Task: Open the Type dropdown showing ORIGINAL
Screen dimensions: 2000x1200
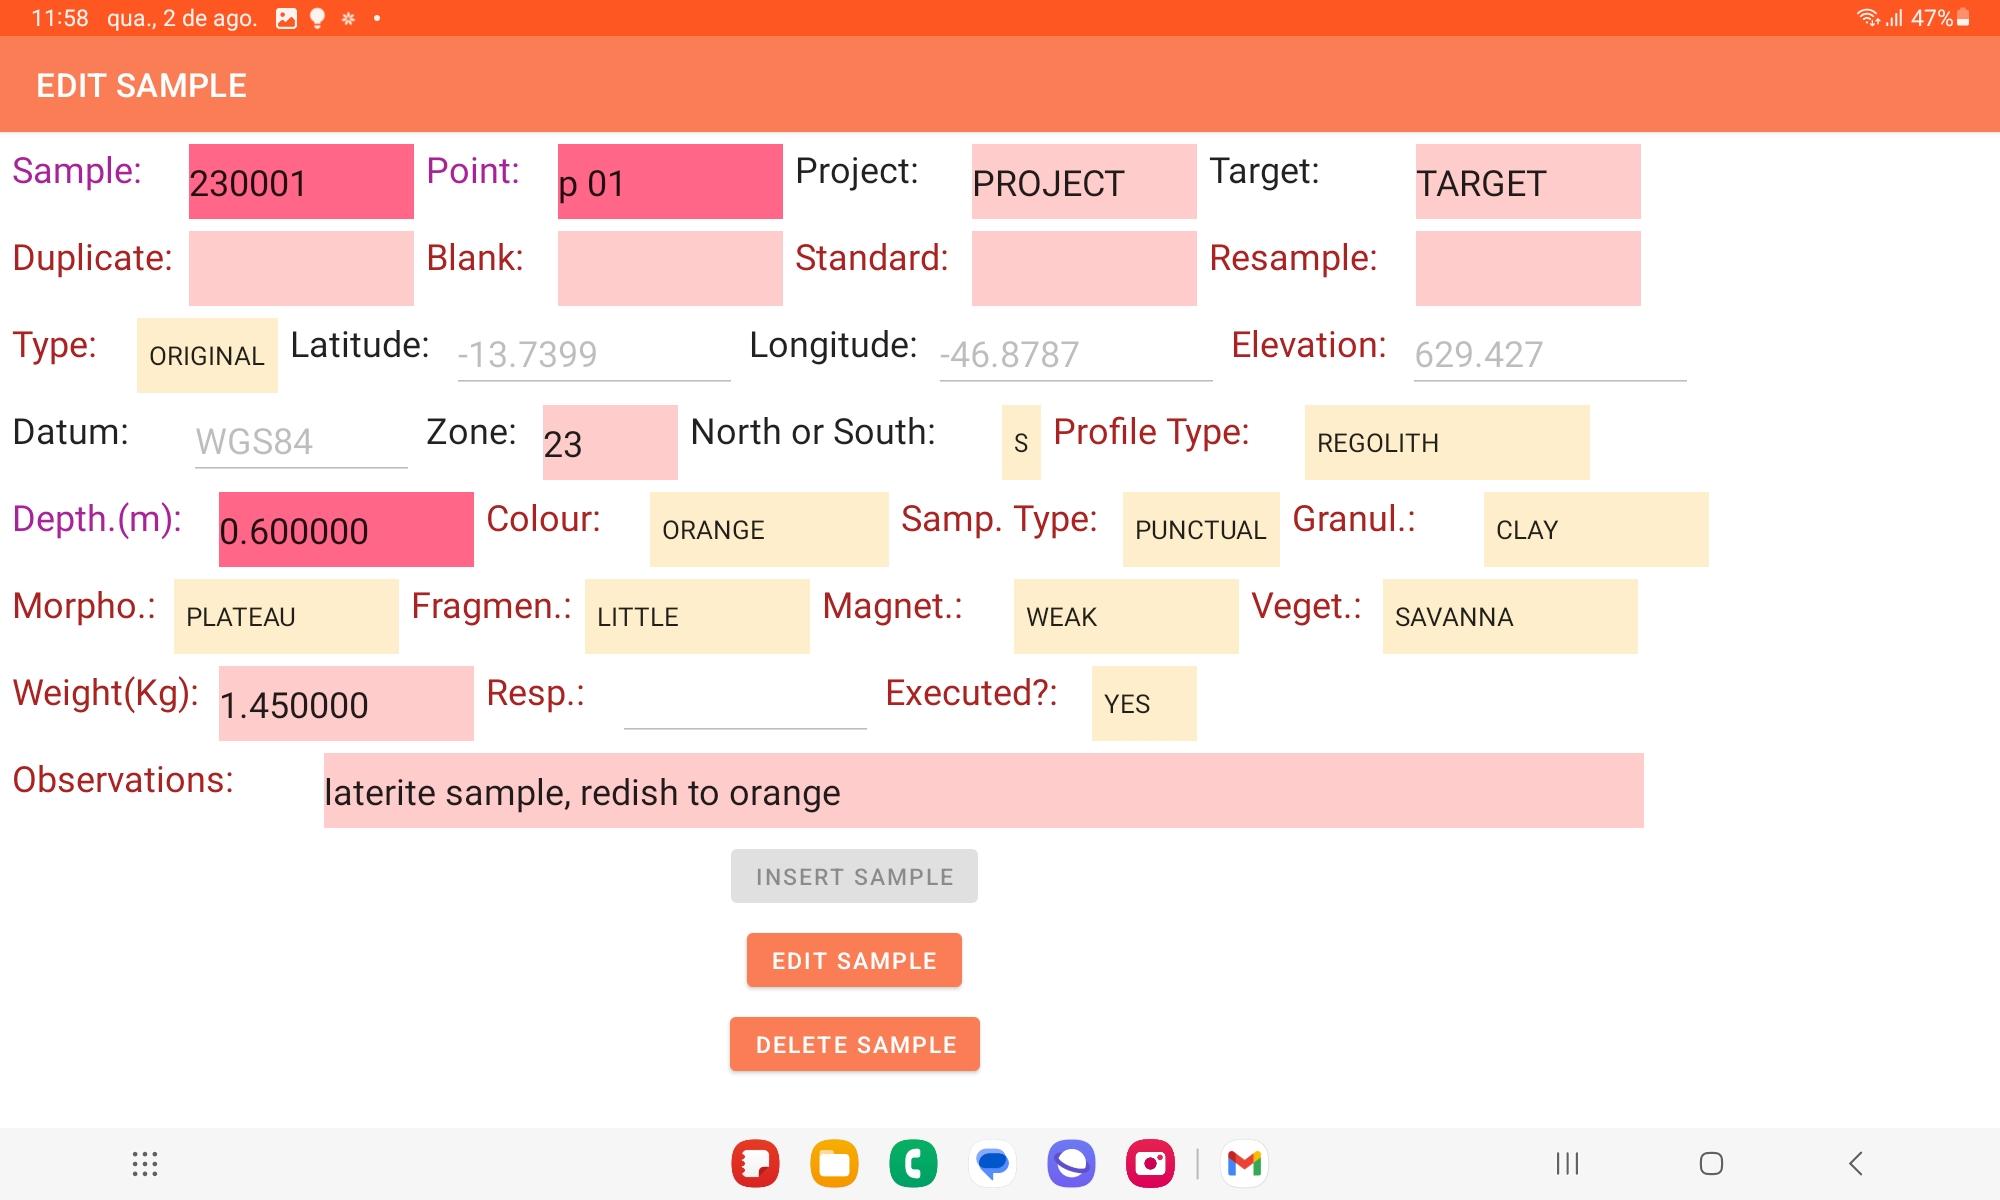Action: click(207, 355)
